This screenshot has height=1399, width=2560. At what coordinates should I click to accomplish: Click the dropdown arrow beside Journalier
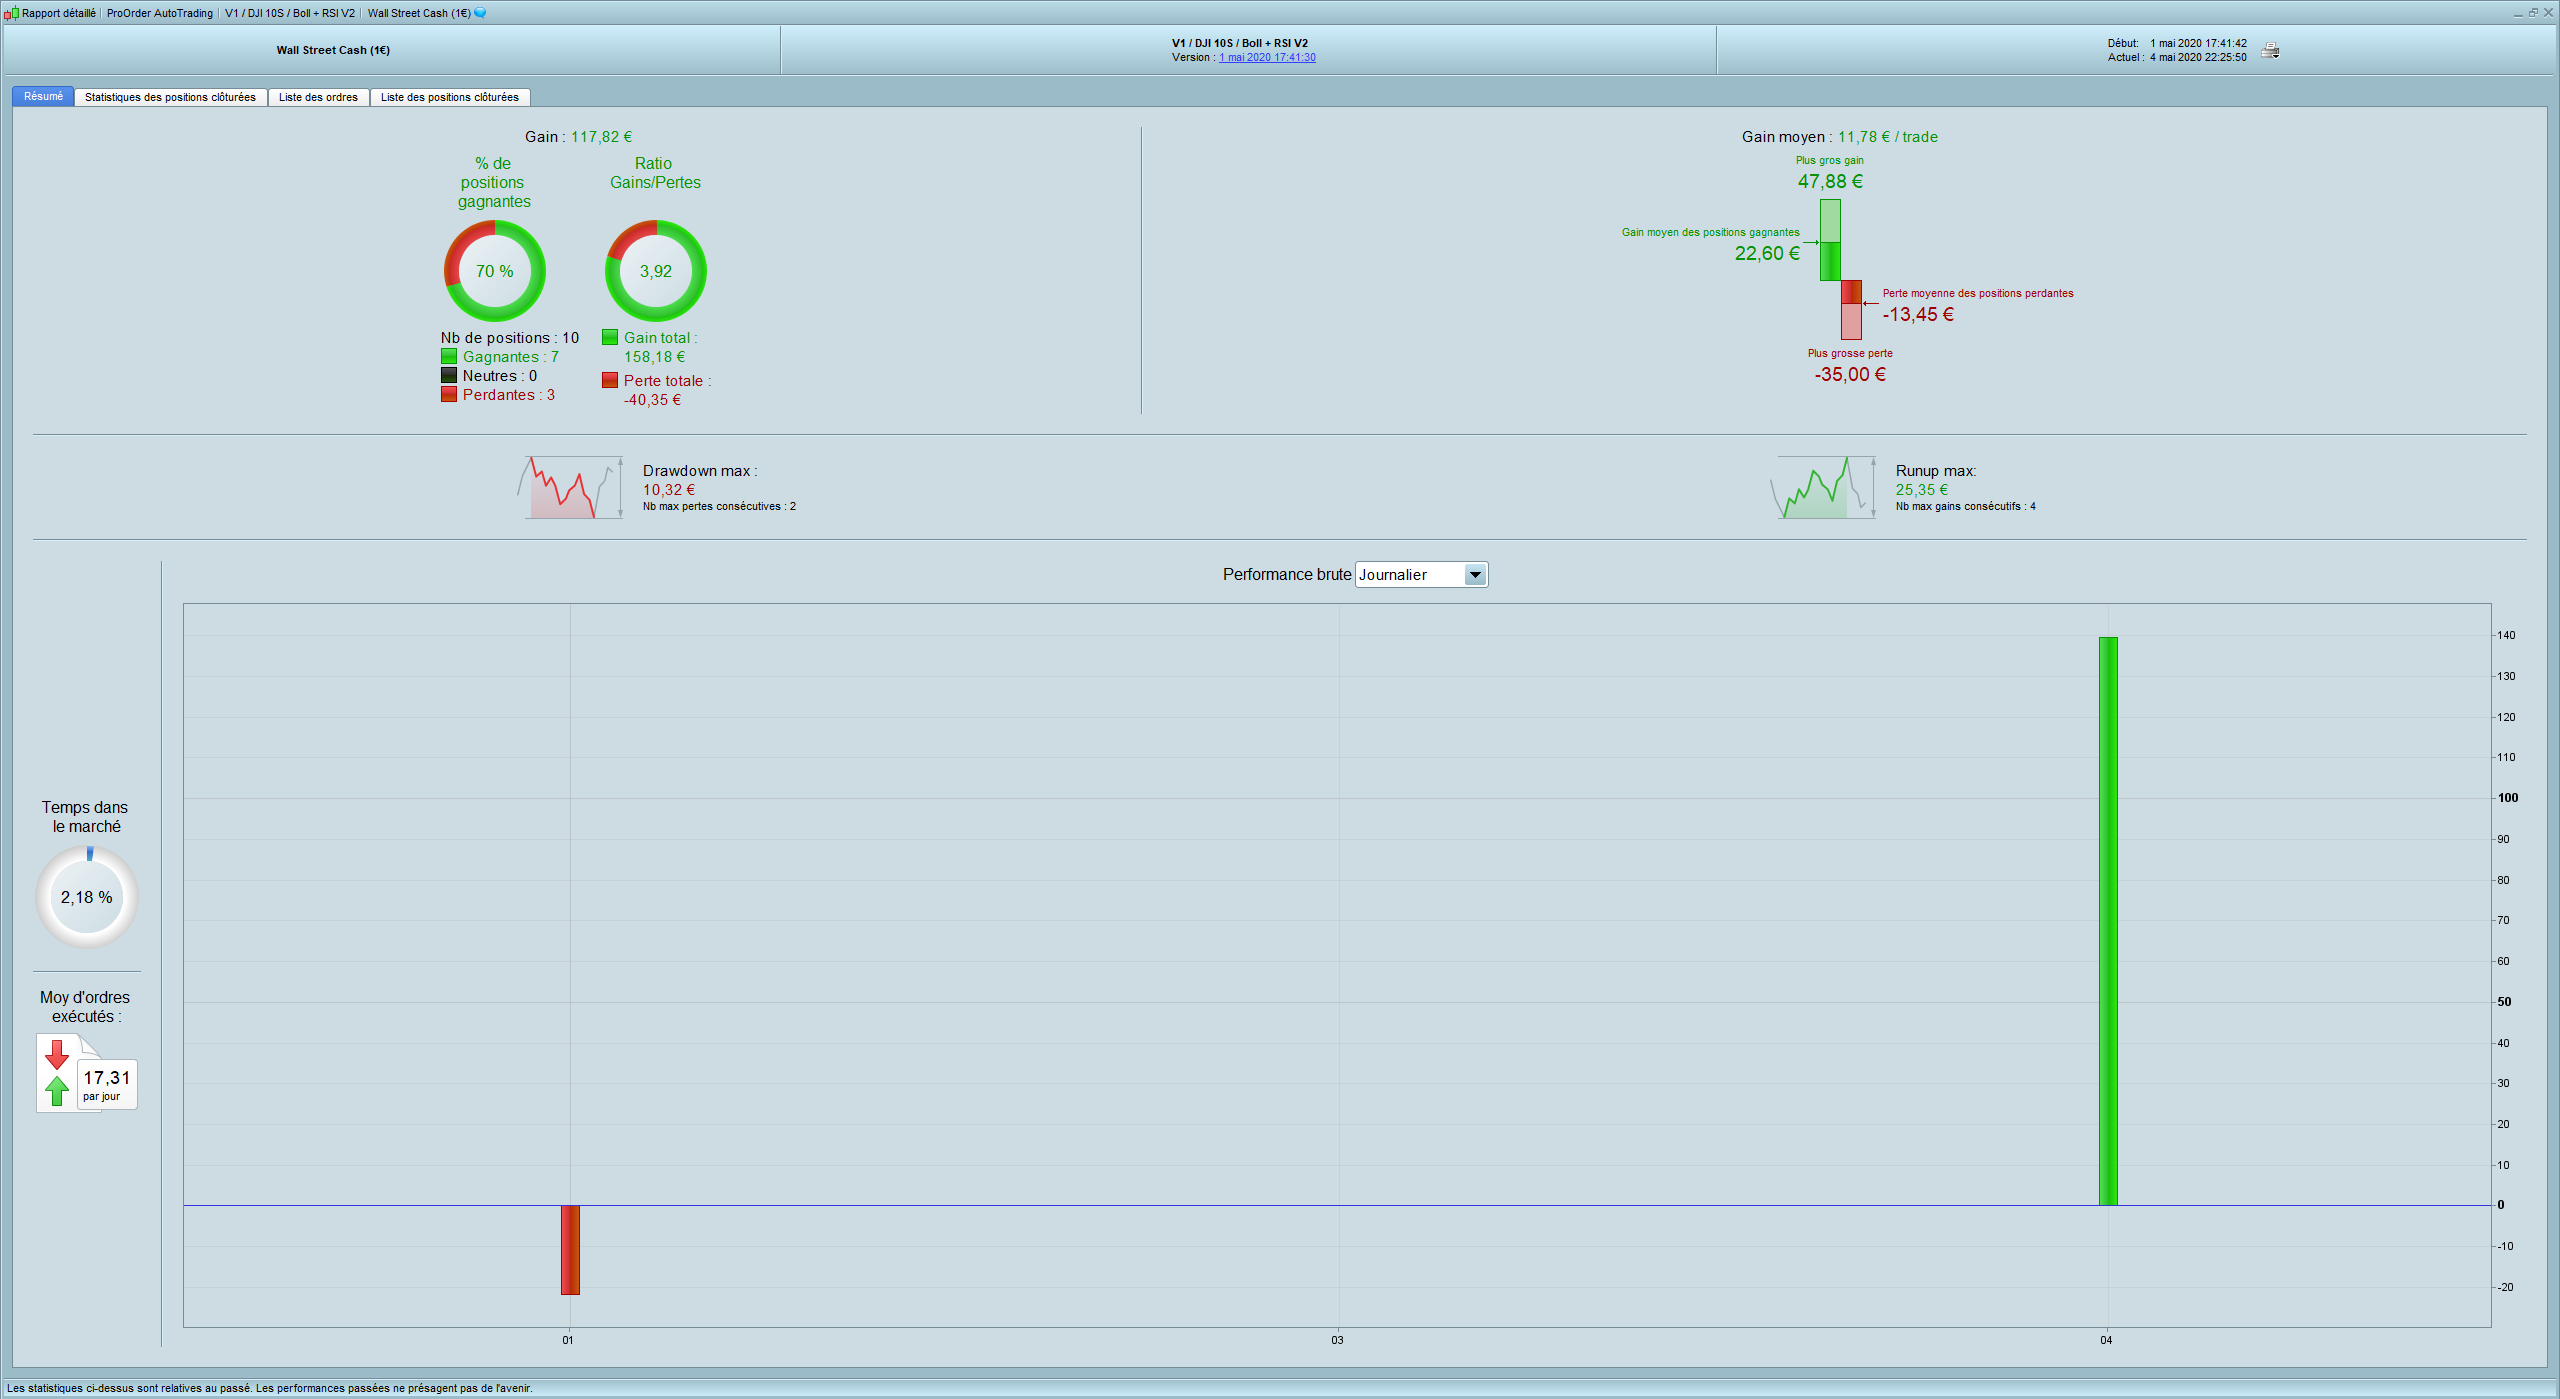(x=1475, y=575)
